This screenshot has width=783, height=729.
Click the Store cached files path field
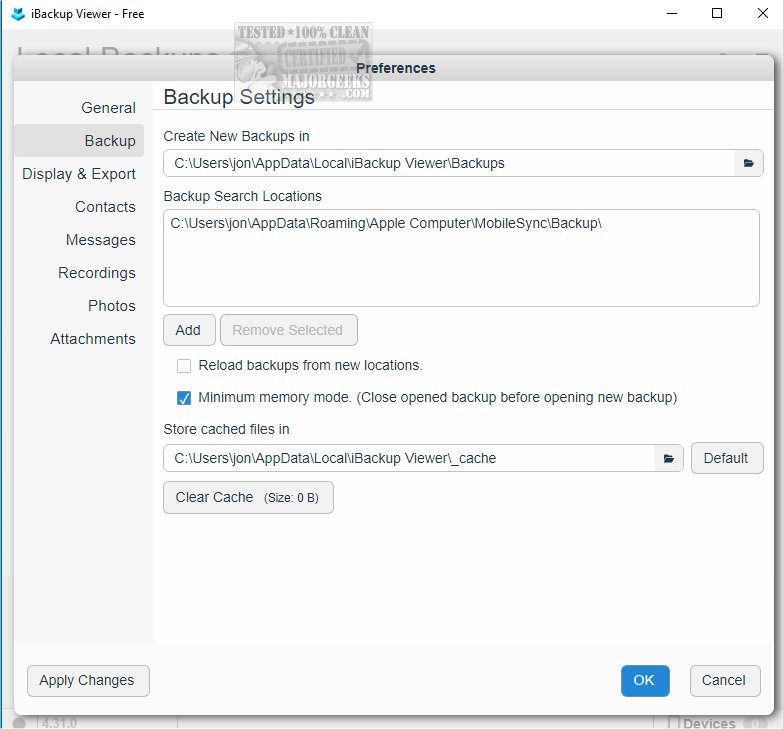coord(409,458)
